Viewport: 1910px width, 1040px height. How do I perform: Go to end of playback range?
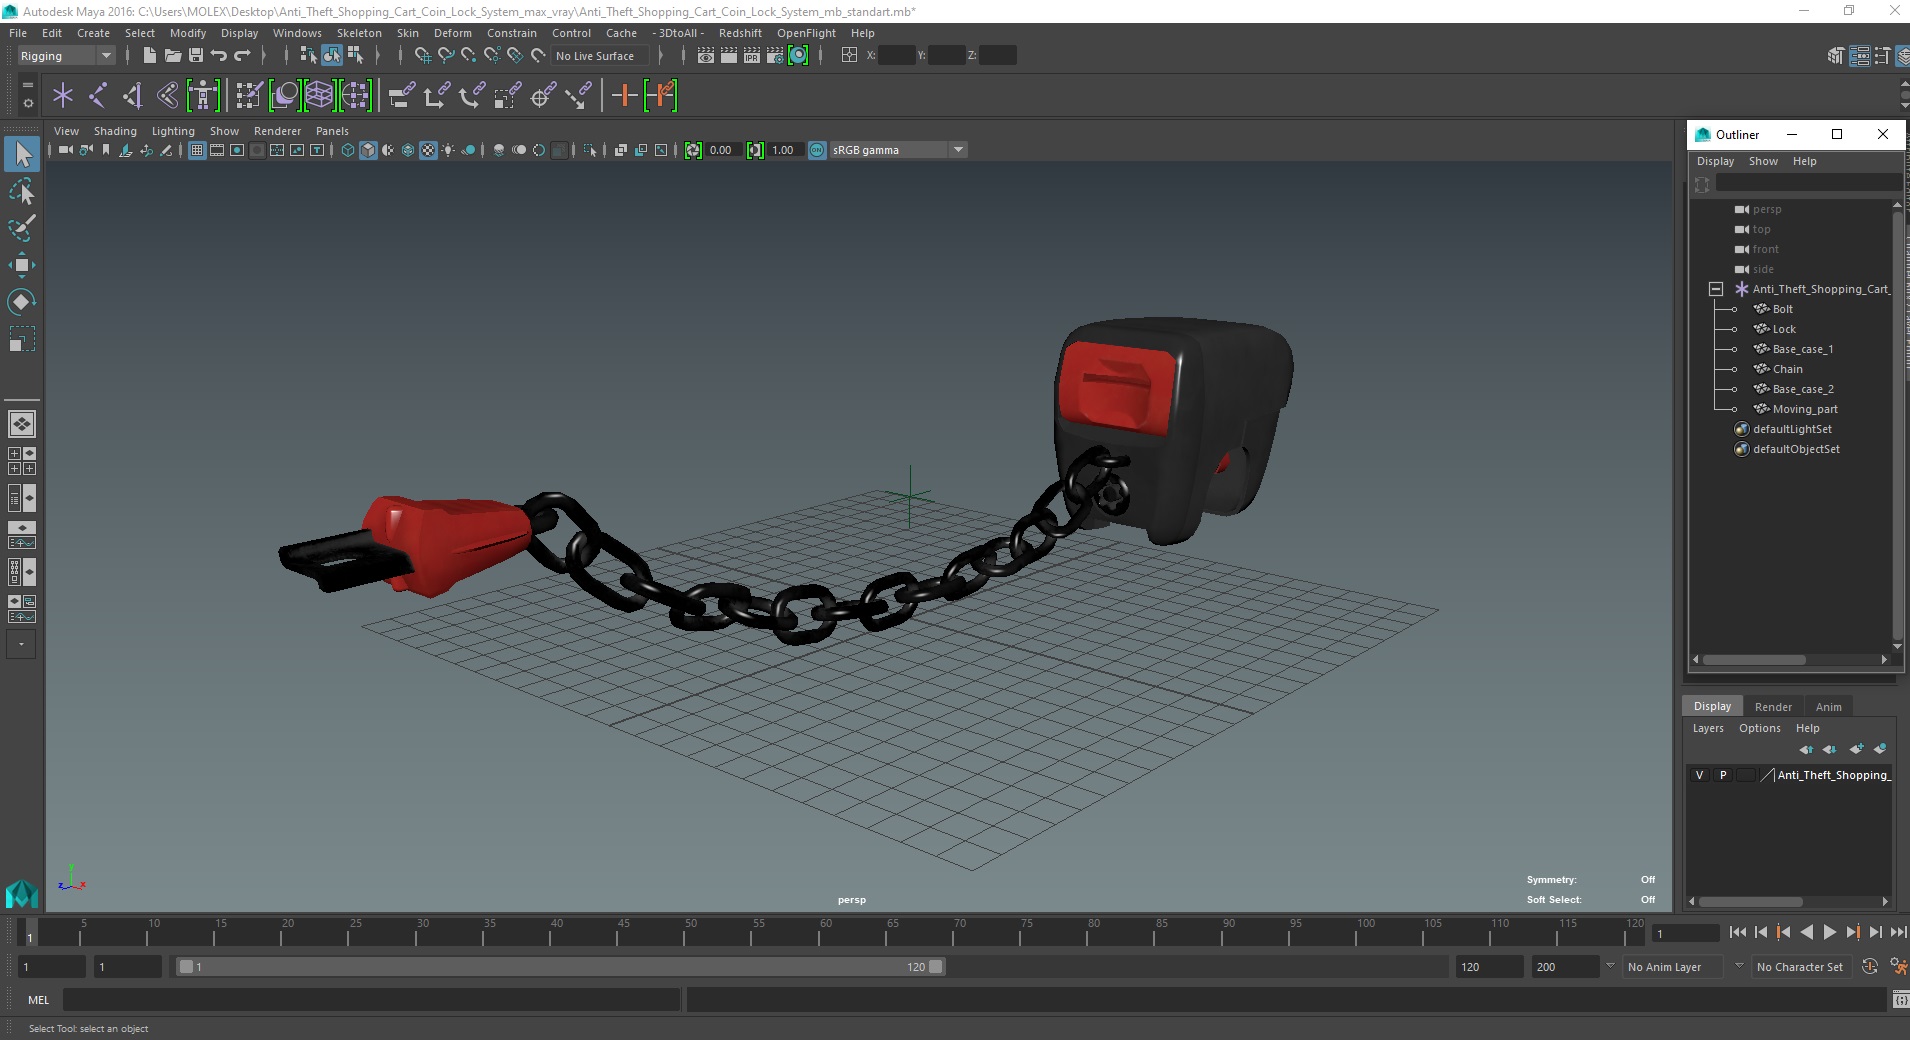[1897, 932]
